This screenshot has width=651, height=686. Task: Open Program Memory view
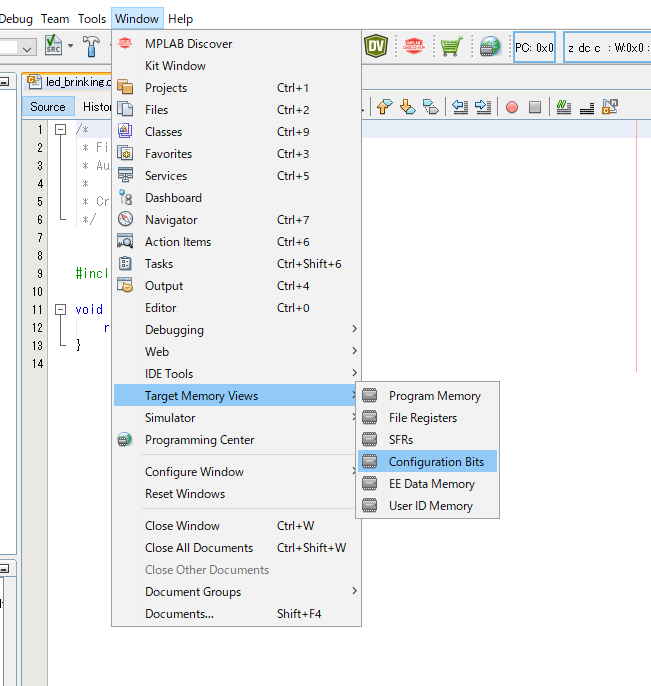coord(427,396)
